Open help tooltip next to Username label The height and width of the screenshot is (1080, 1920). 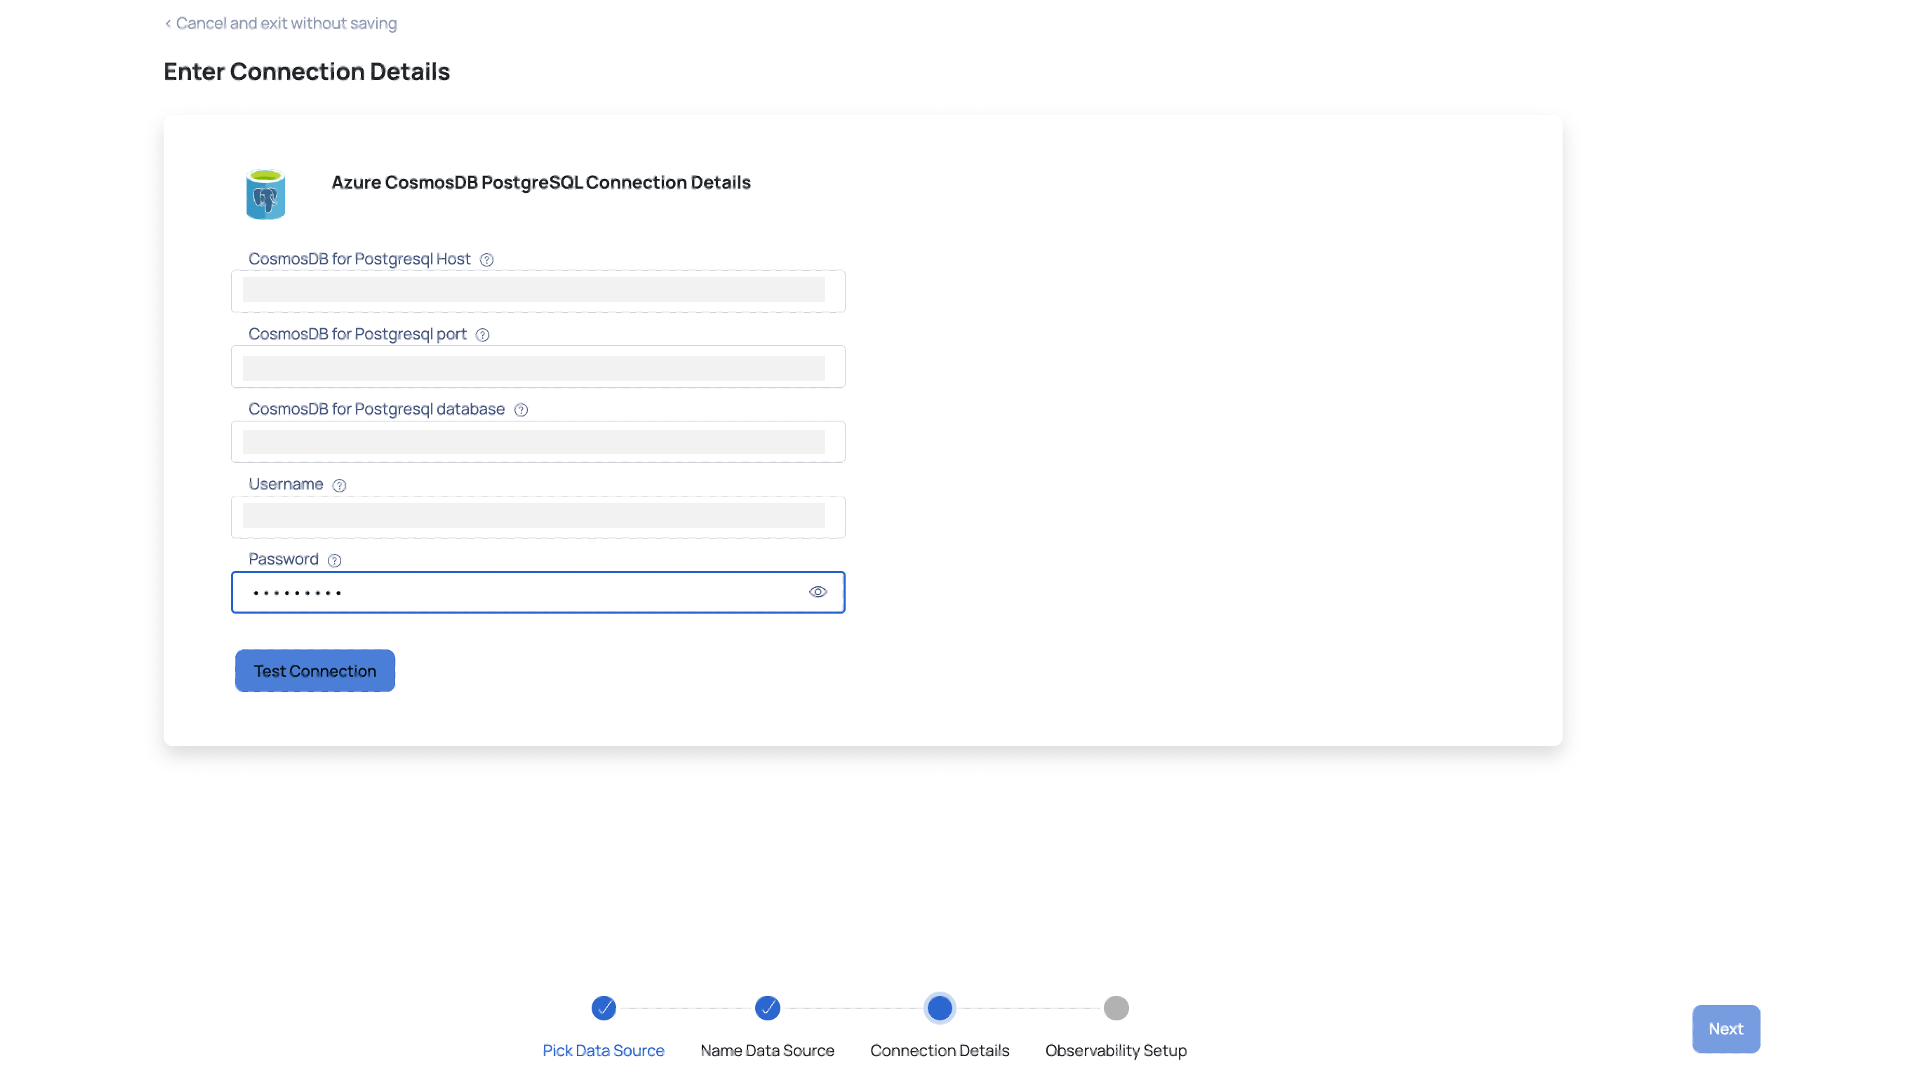pos(339,485)
